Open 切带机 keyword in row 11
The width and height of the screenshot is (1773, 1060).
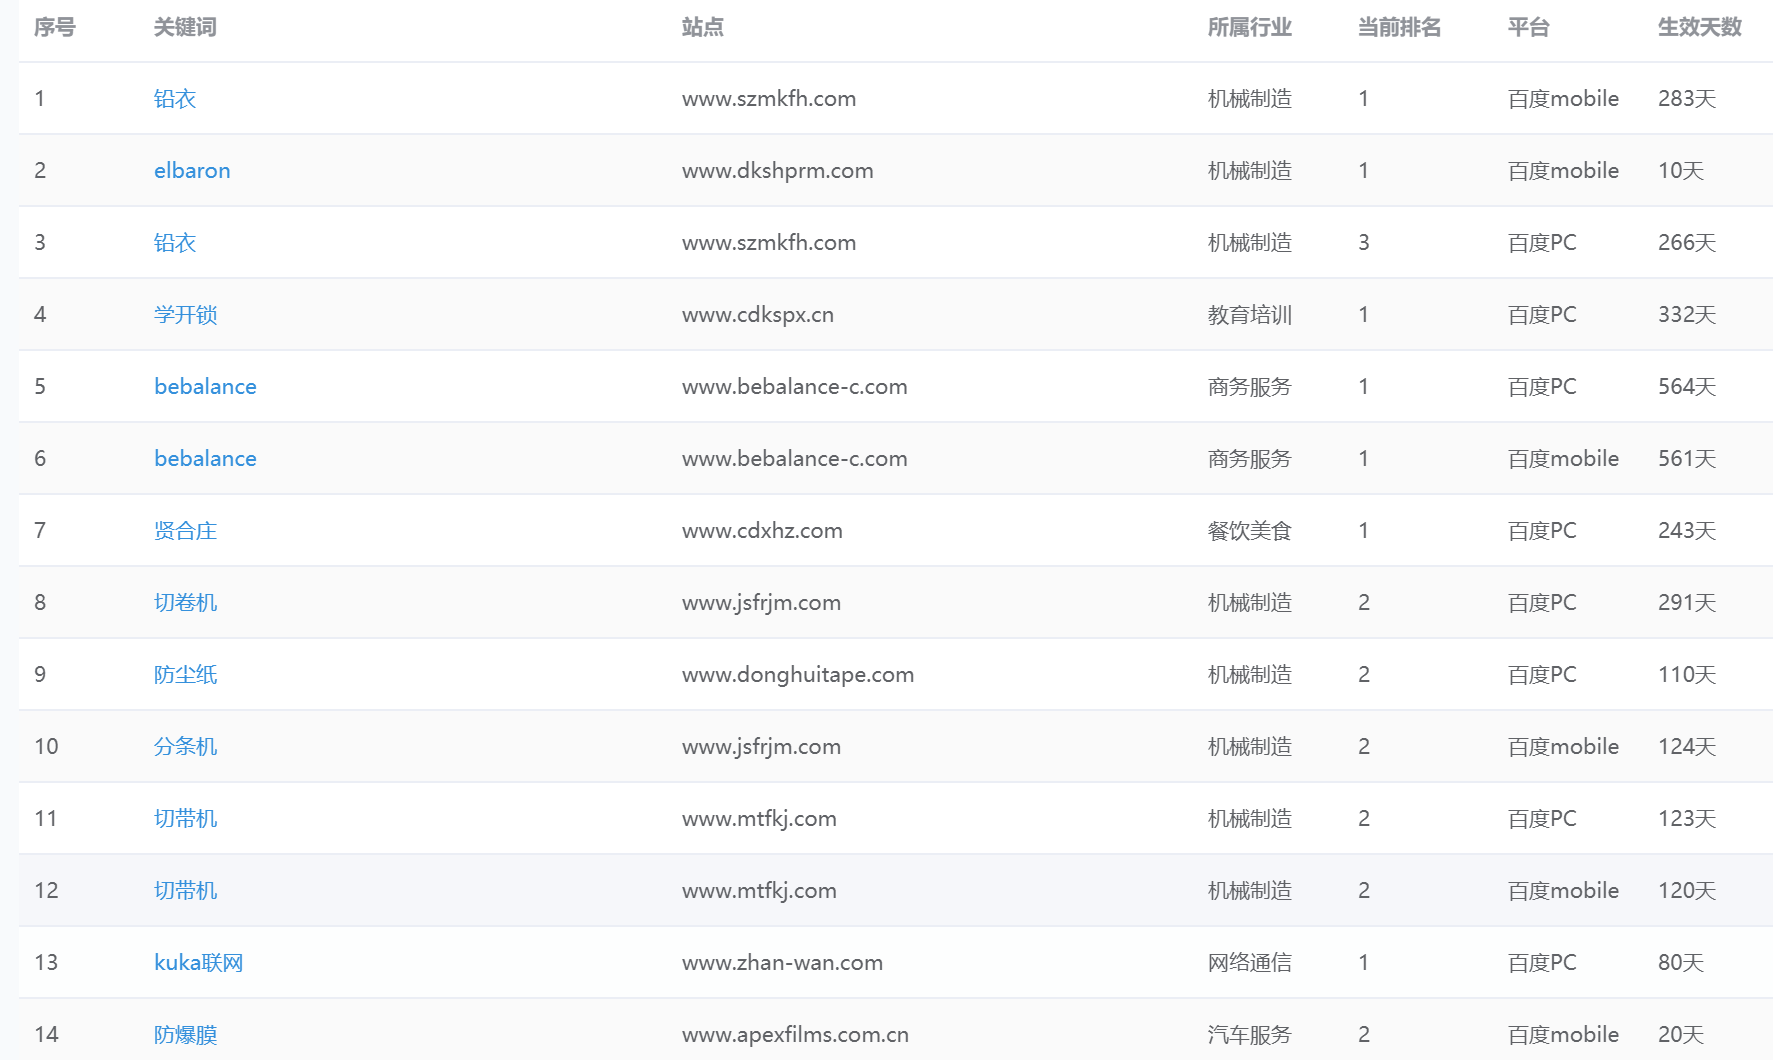[185, 819]
